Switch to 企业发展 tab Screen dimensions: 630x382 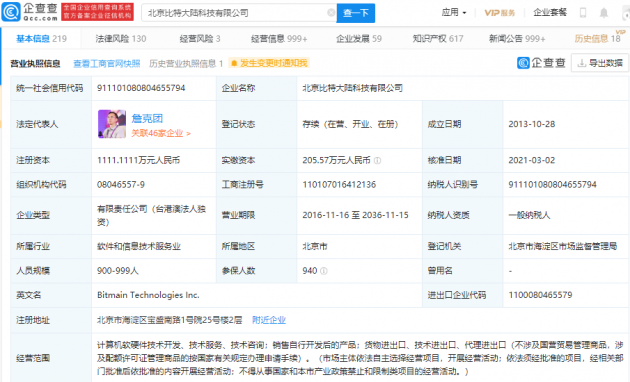click(359, 39)
